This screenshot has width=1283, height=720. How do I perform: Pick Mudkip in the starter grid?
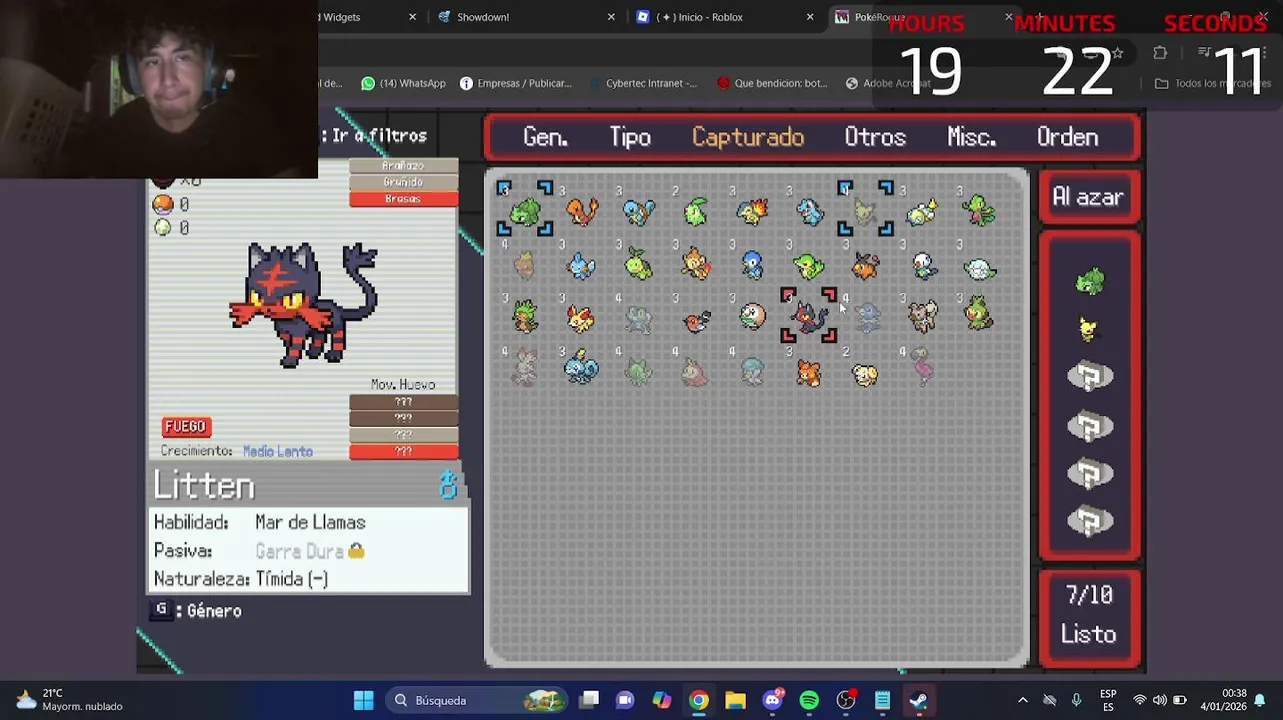tap(581, 266)
